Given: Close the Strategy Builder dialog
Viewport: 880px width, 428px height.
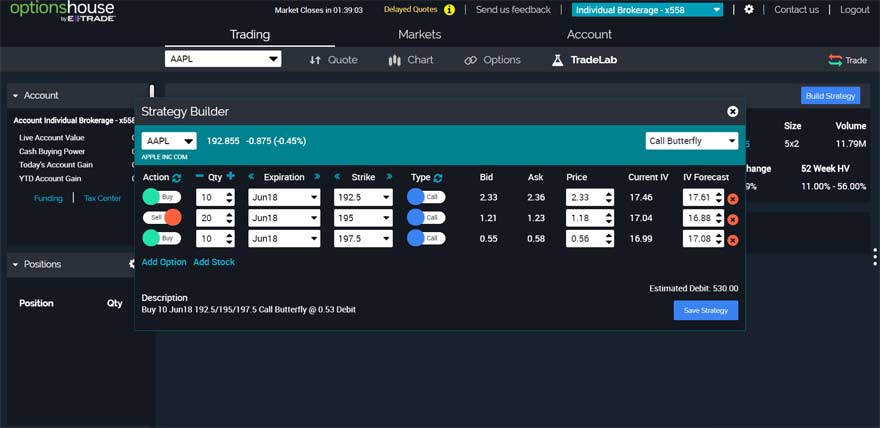Looking at the screenshot, I should click(x=732, y=112).
